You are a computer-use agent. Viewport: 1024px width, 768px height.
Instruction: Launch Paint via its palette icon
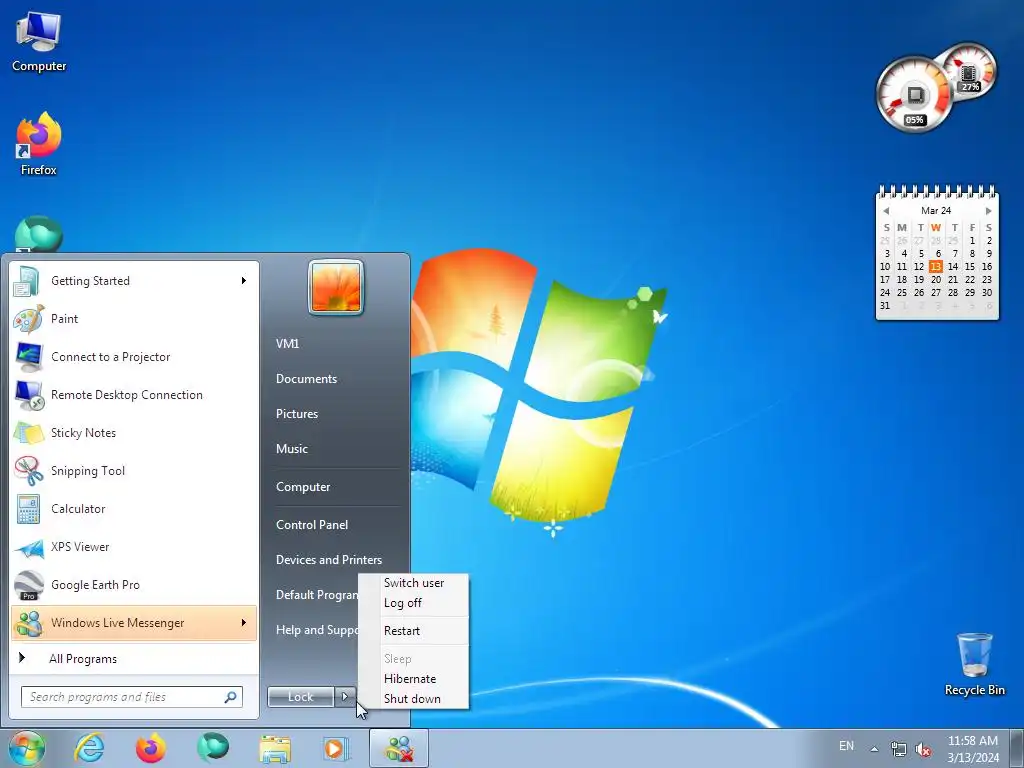[28, 319]
